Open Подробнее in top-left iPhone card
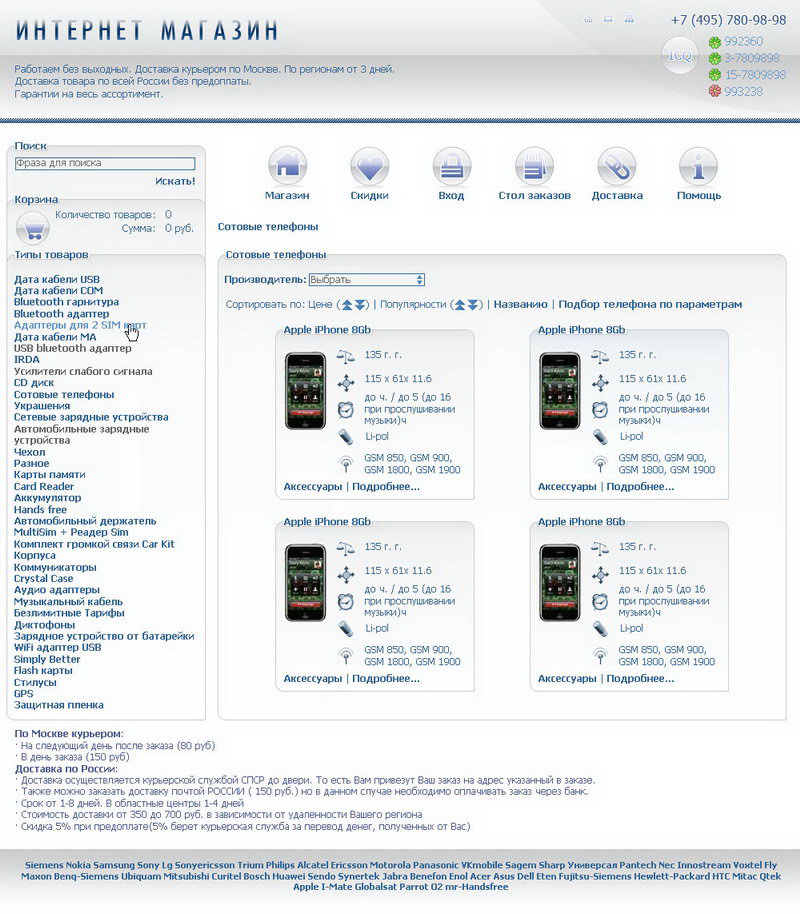800x914 pixels. [x=386, y=487]
